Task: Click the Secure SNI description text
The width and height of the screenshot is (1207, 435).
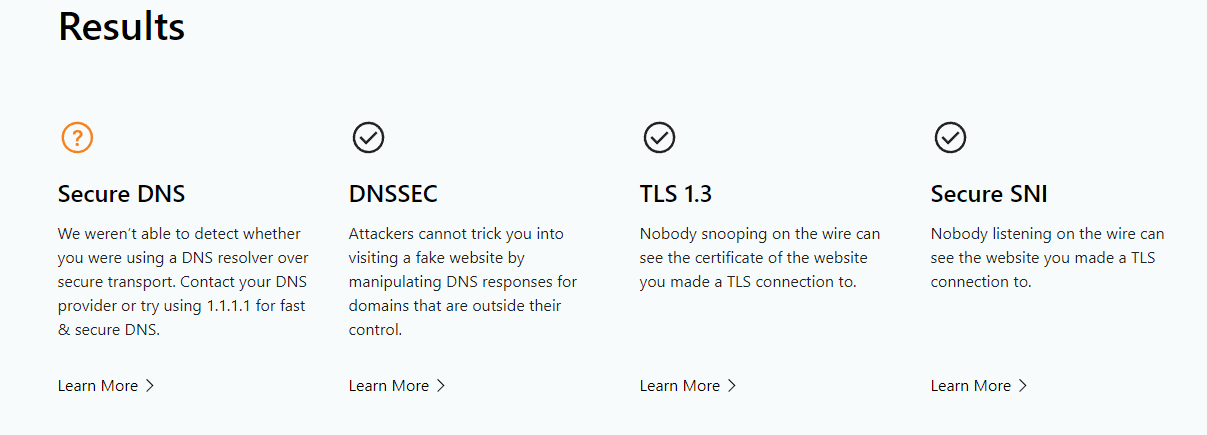Action: coord(1047,258)
